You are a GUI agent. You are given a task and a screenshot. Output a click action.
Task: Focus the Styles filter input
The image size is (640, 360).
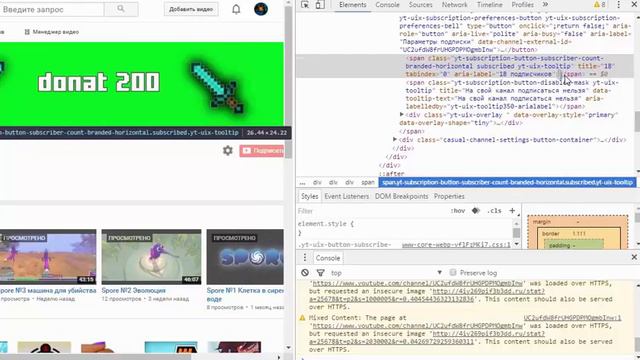pos(371,211)
